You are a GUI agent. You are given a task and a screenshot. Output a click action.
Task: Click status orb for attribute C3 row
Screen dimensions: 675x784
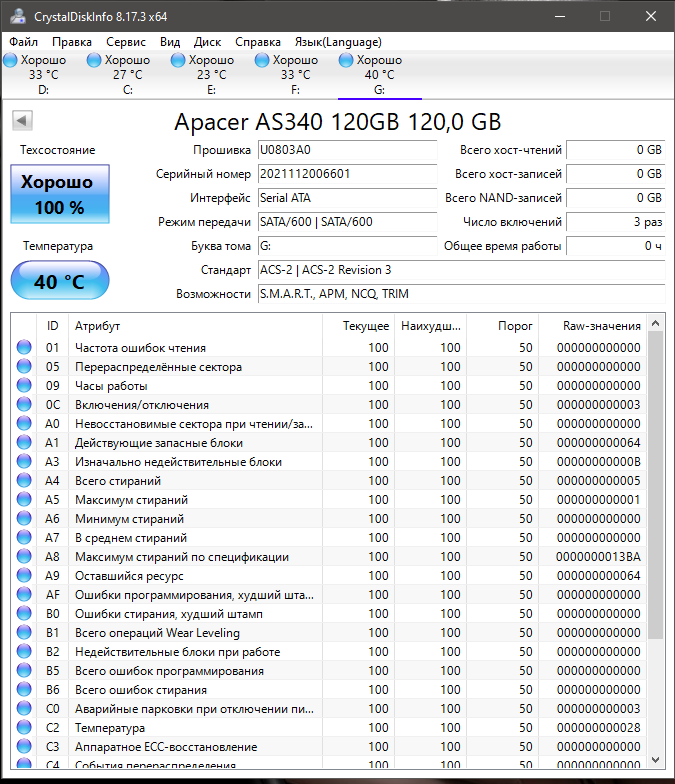(24, 746)
